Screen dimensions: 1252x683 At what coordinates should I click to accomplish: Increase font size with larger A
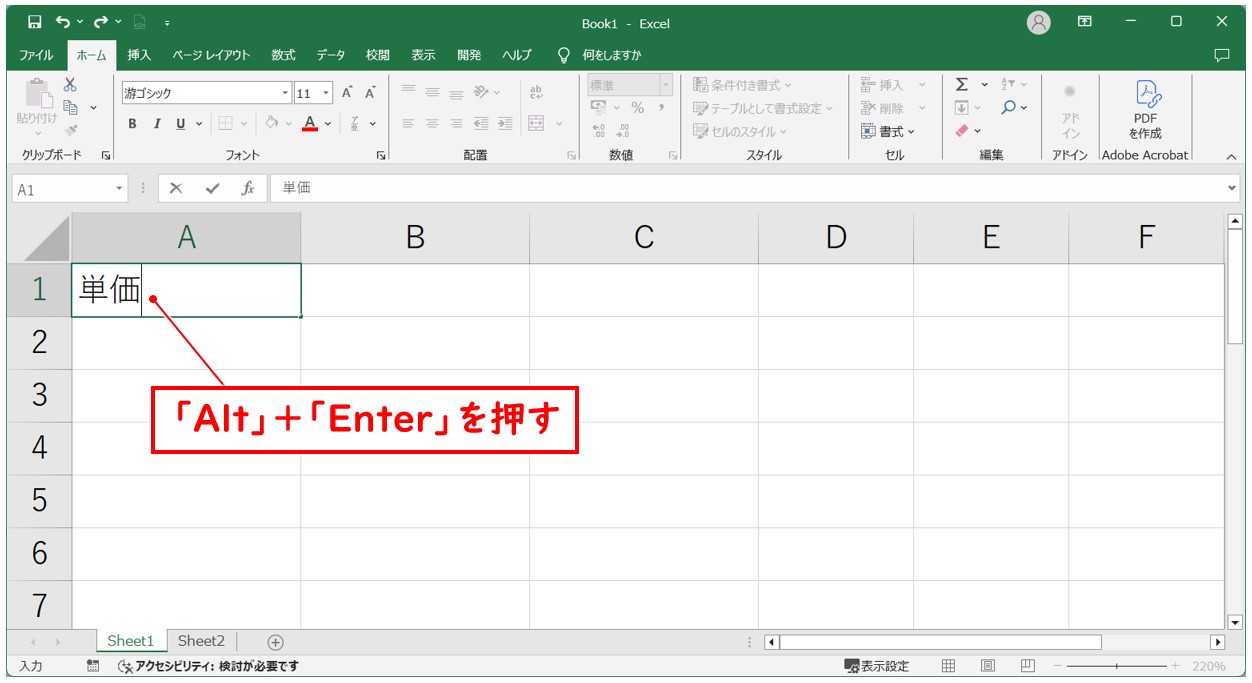pyautogui.click(x=347, y=92)
